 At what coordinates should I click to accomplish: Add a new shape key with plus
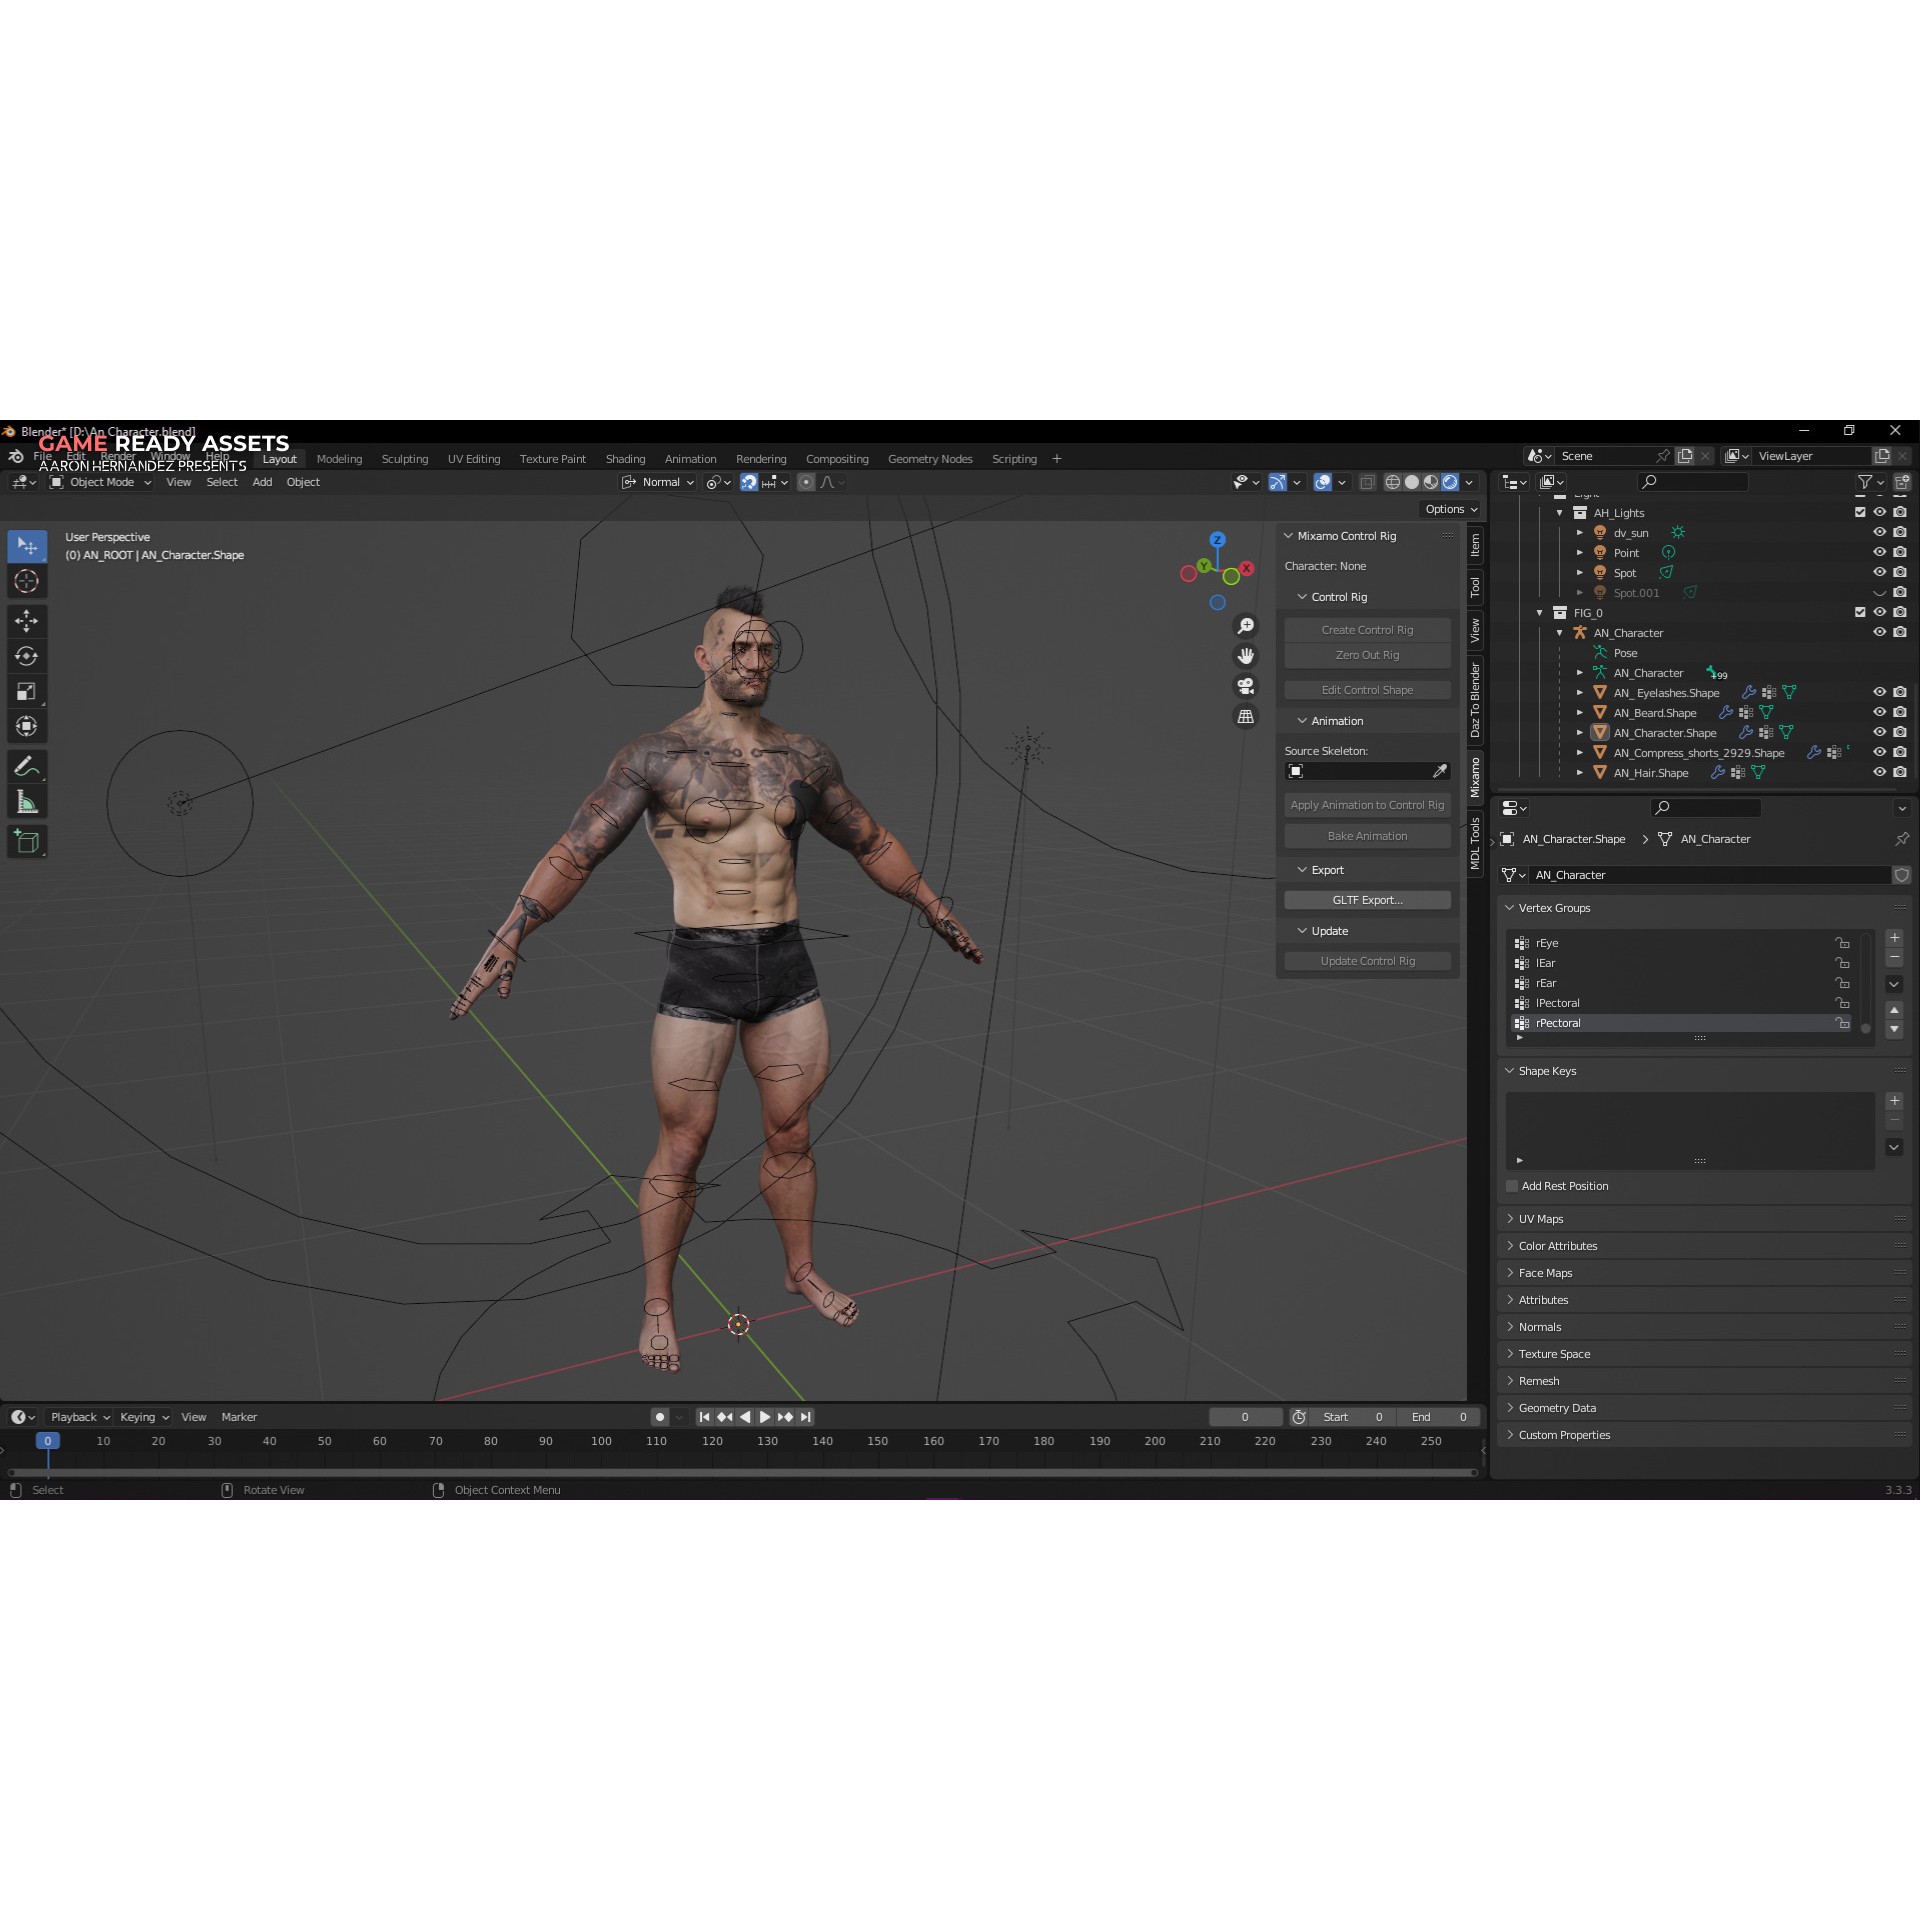pos(1894,1101)
